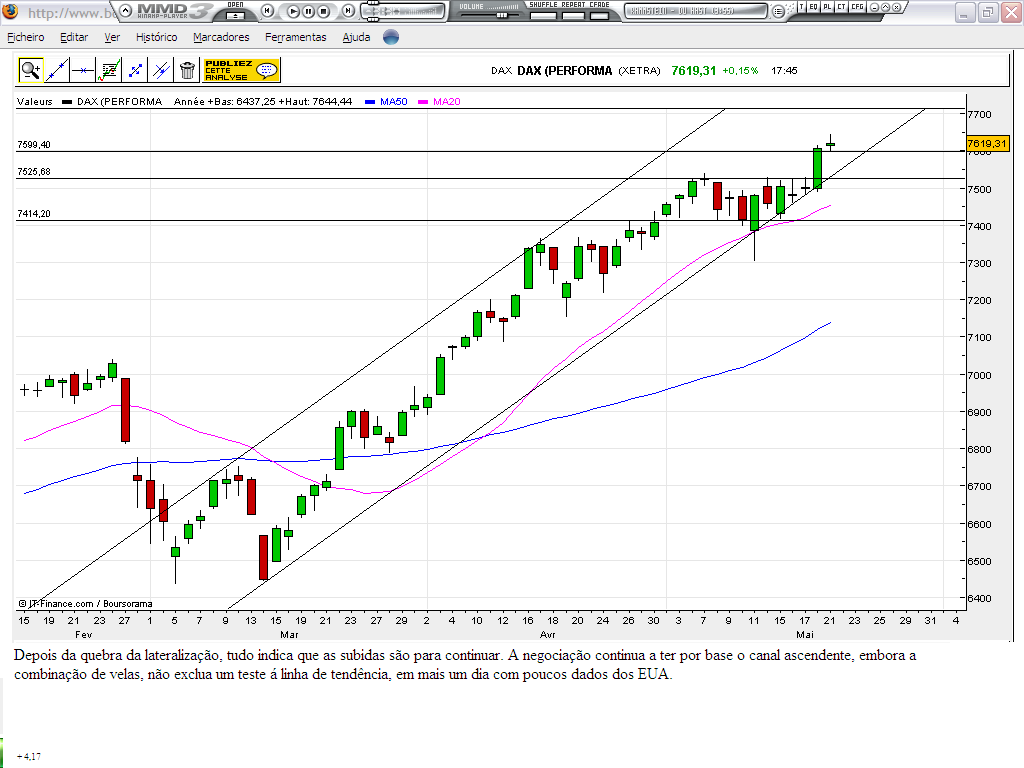Select the horizontal line drawing tool

(83, 70)
